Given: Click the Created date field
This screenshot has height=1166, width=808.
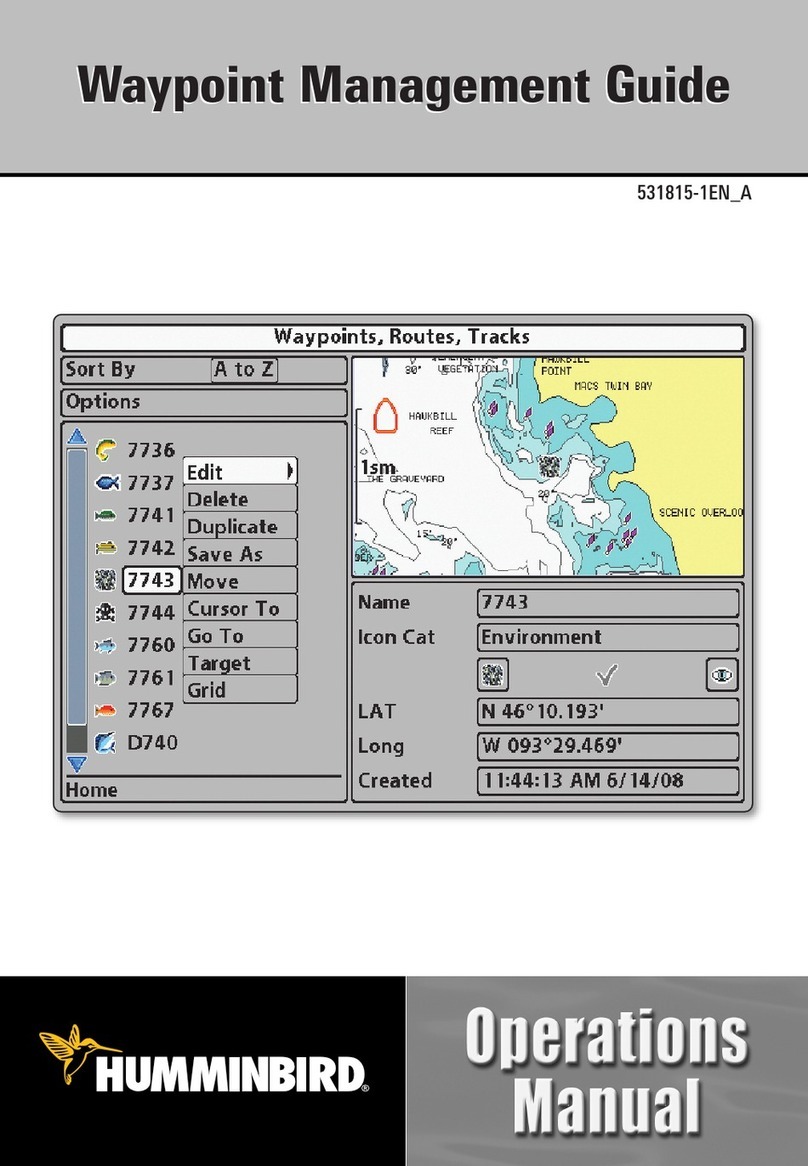Looking at the screenshot, I should (608, 781).
